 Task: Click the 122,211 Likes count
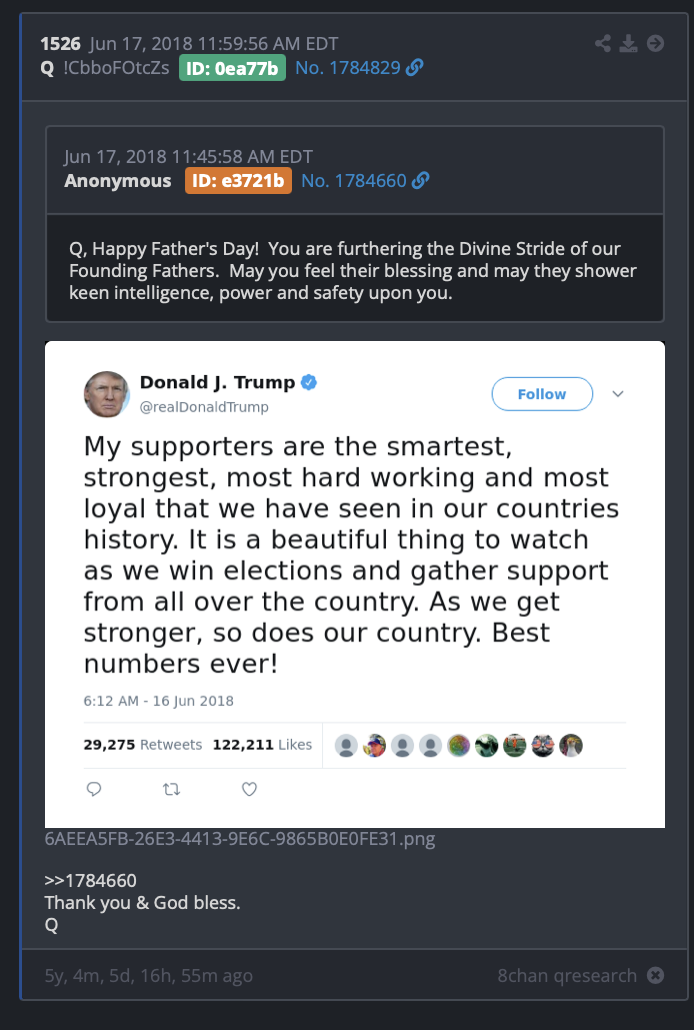pos(262,745)
